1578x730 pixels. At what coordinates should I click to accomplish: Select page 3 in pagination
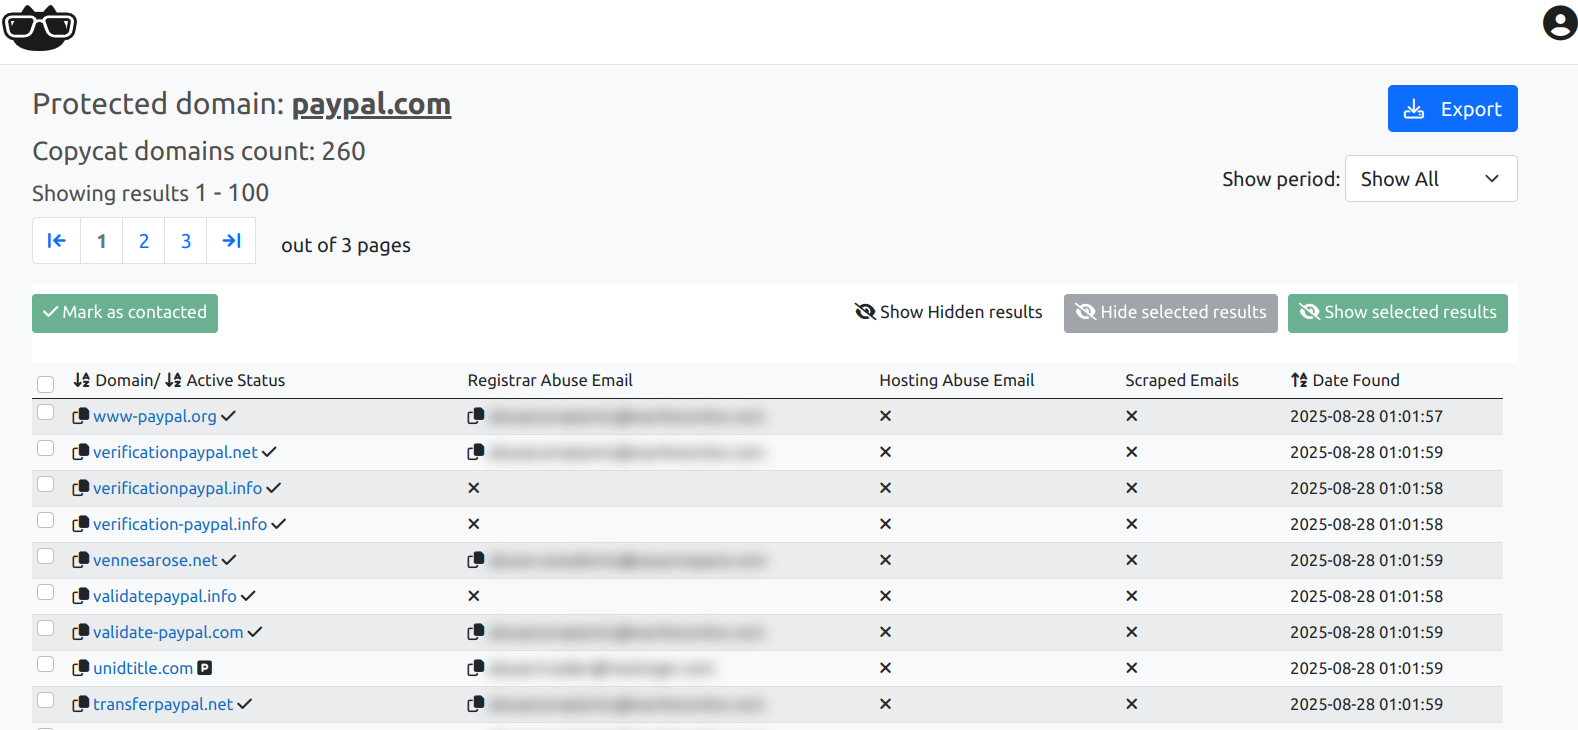coord(186,241)
